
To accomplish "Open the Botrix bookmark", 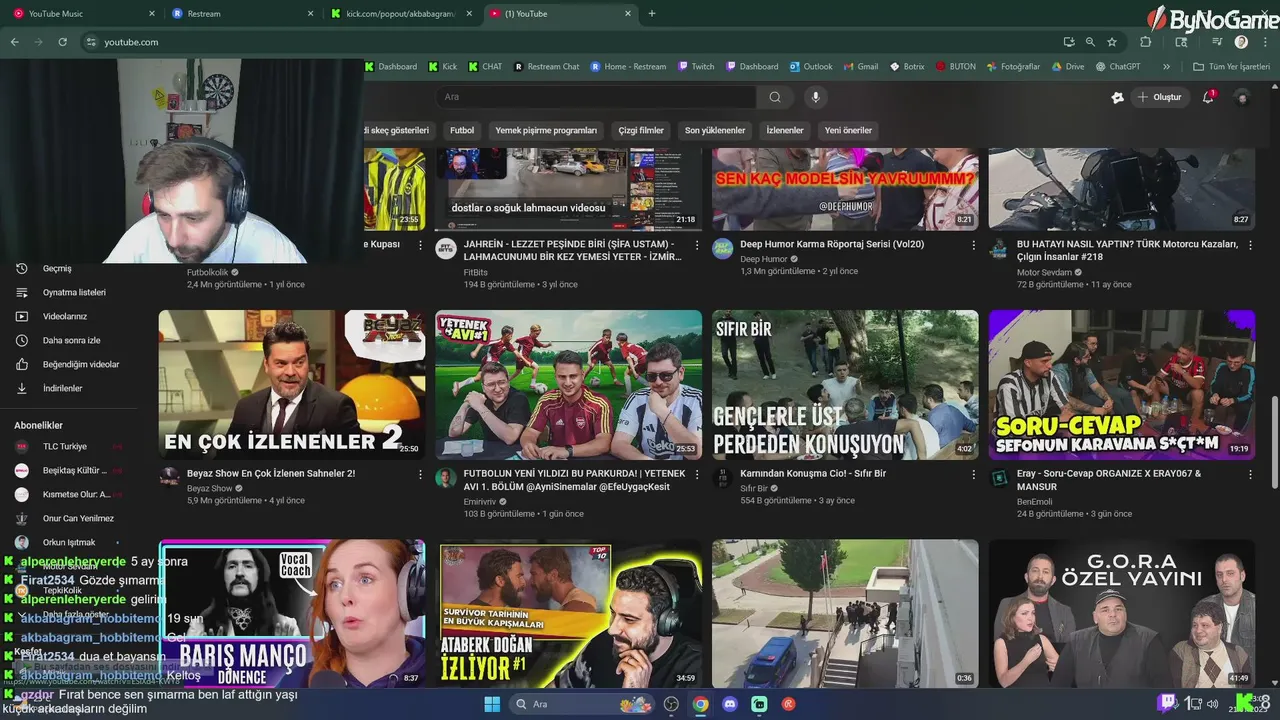I will click(x=907, y=67).
